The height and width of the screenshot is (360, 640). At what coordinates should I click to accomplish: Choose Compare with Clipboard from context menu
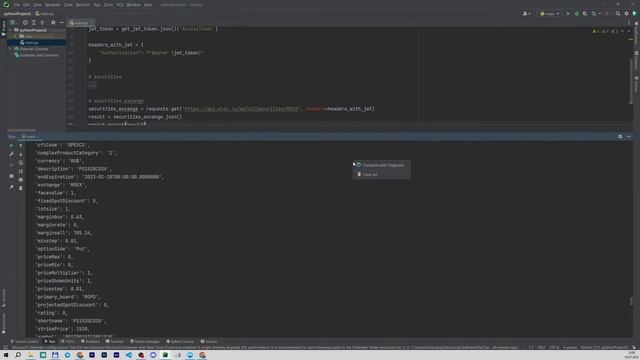[x=382, y=165]
